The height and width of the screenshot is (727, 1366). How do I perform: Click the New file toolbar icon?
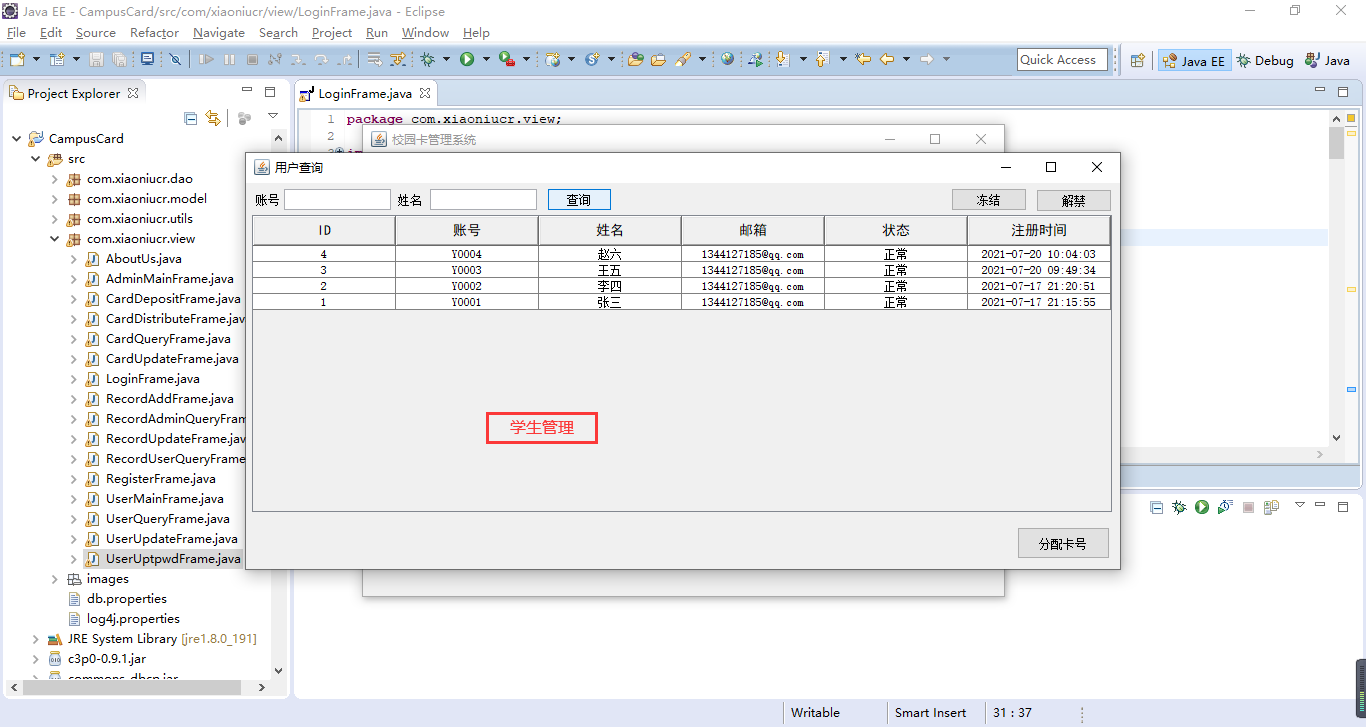click(16, 60)
